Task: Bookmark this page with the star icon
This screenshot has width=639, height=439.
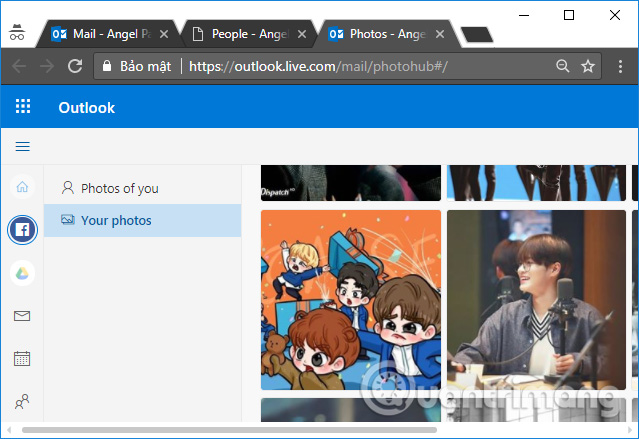Action: [588, 66]
